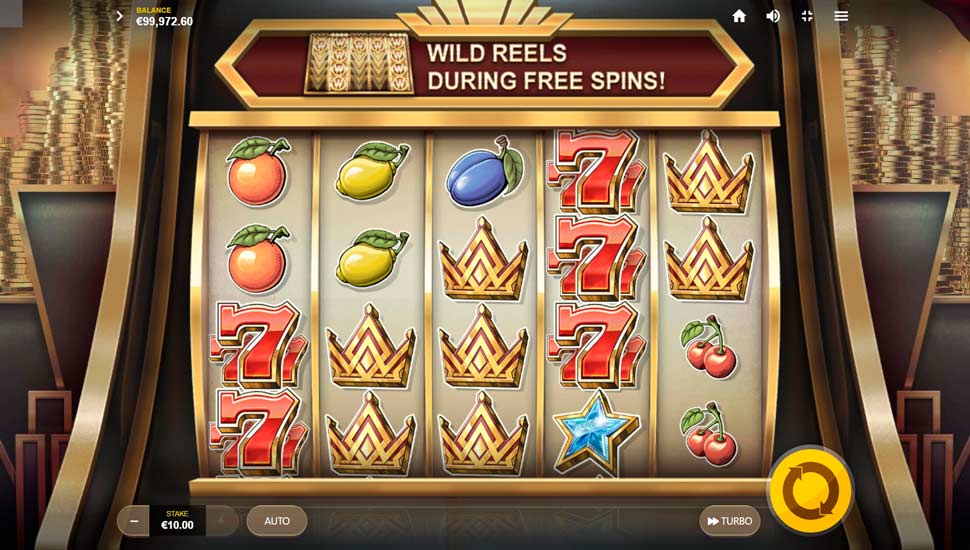Toggle Turbo mode

[x=730, y=521]
